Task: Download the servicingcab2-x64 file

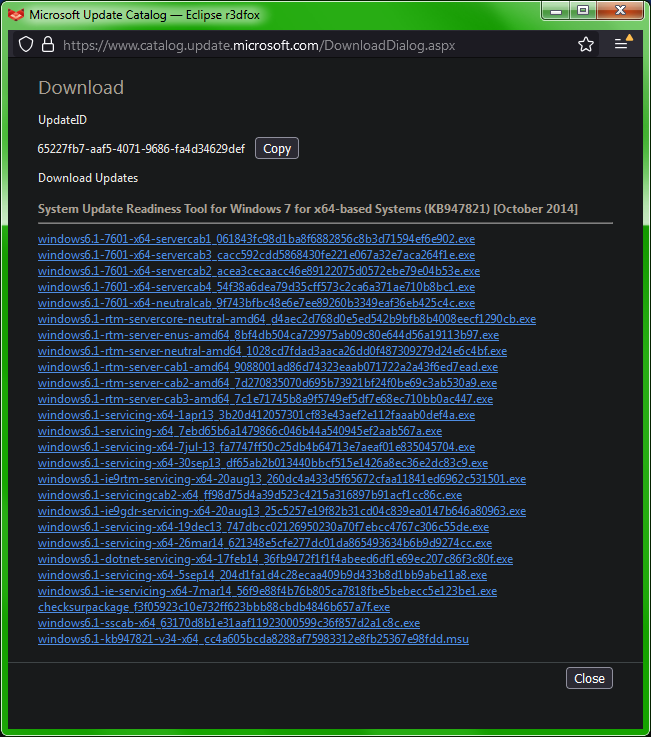Action: coord(250,495)
